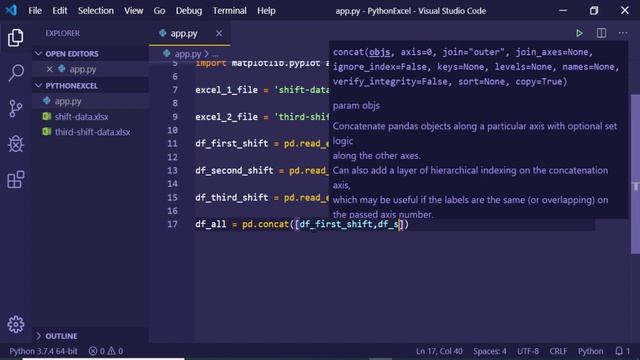
Task: Click pd.concat call on line 17
Action: [266, 224]
